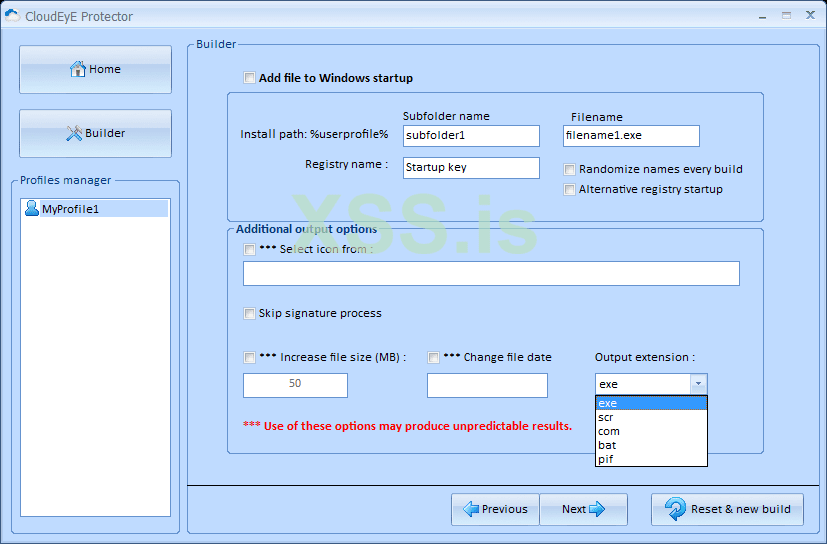Image resolution: width=827 pixels, height=544 pixels.
Task: Edit the Subfolder name field
Action: [471, 136]
